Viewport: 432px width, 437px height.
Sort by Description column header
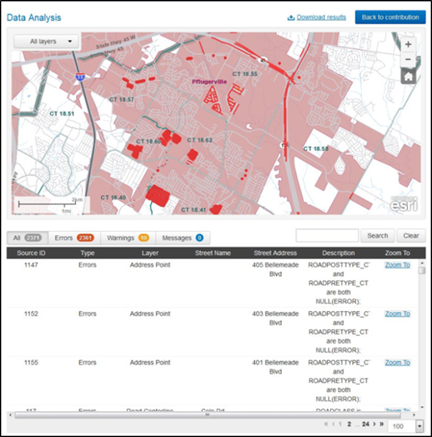point(338,253)
